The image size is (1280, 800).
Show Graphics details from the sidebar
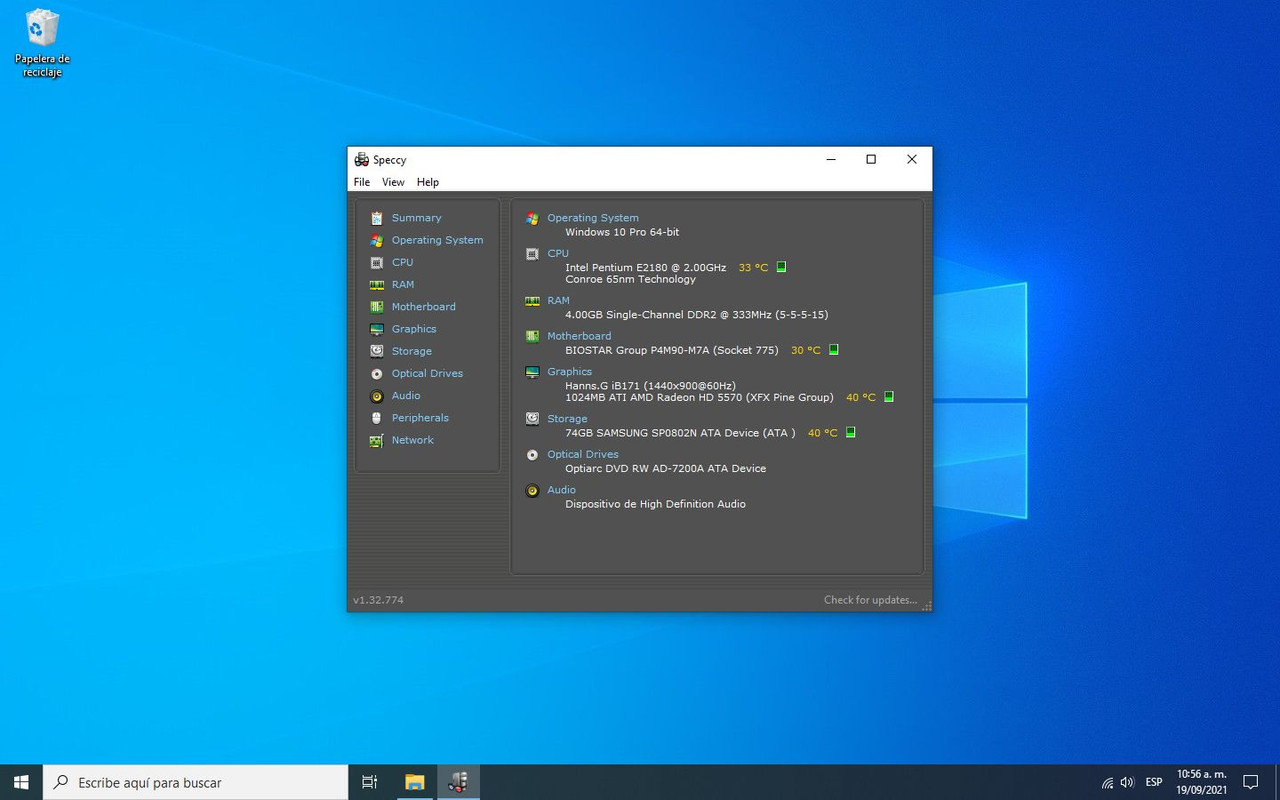tap(414, 329)
